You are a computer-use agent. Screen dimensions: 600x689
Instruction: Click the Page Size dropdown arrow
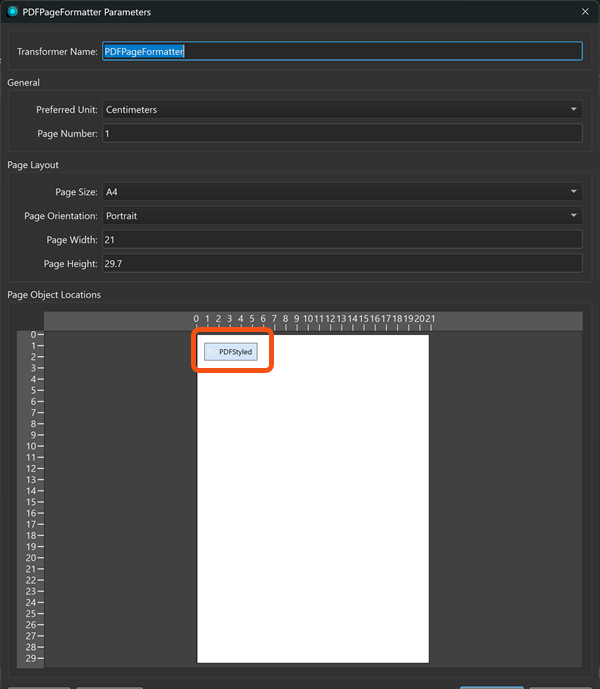tap(574, 192)
